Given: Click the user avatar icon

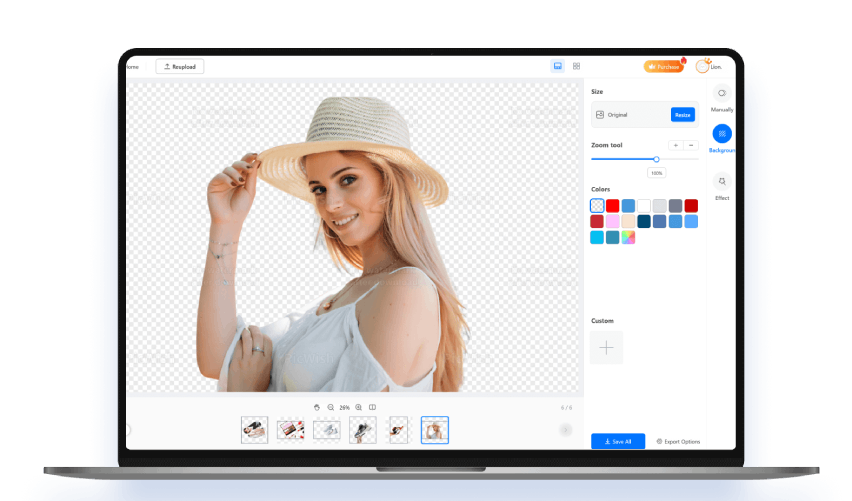Looking at the screenshot, I should point(702,66).
